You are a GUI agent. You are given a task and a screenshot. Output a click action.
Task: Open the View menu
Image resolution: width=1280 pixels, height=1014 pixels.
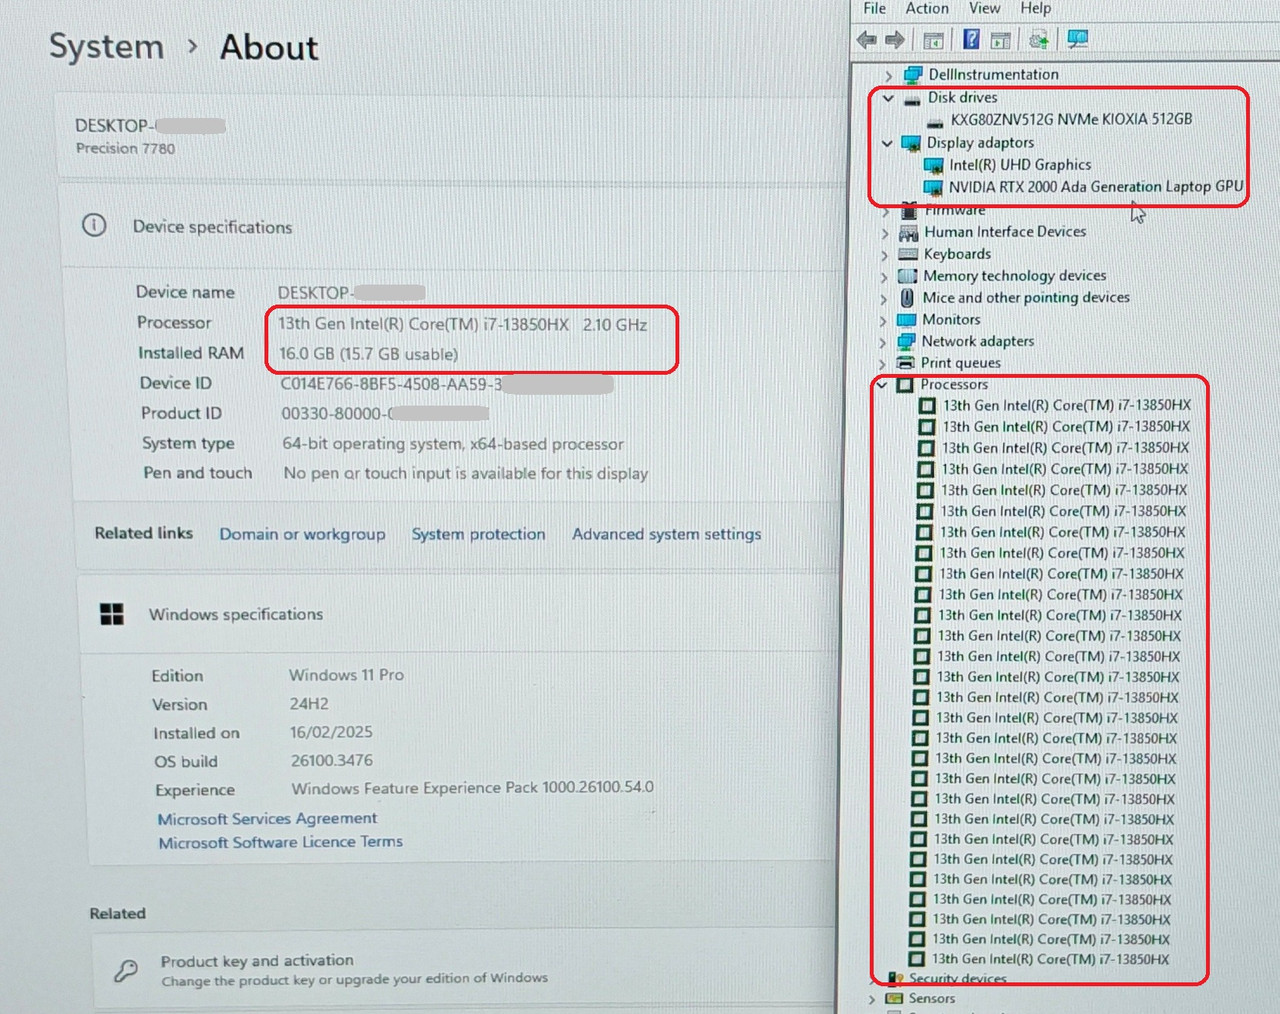click(984, 8)
